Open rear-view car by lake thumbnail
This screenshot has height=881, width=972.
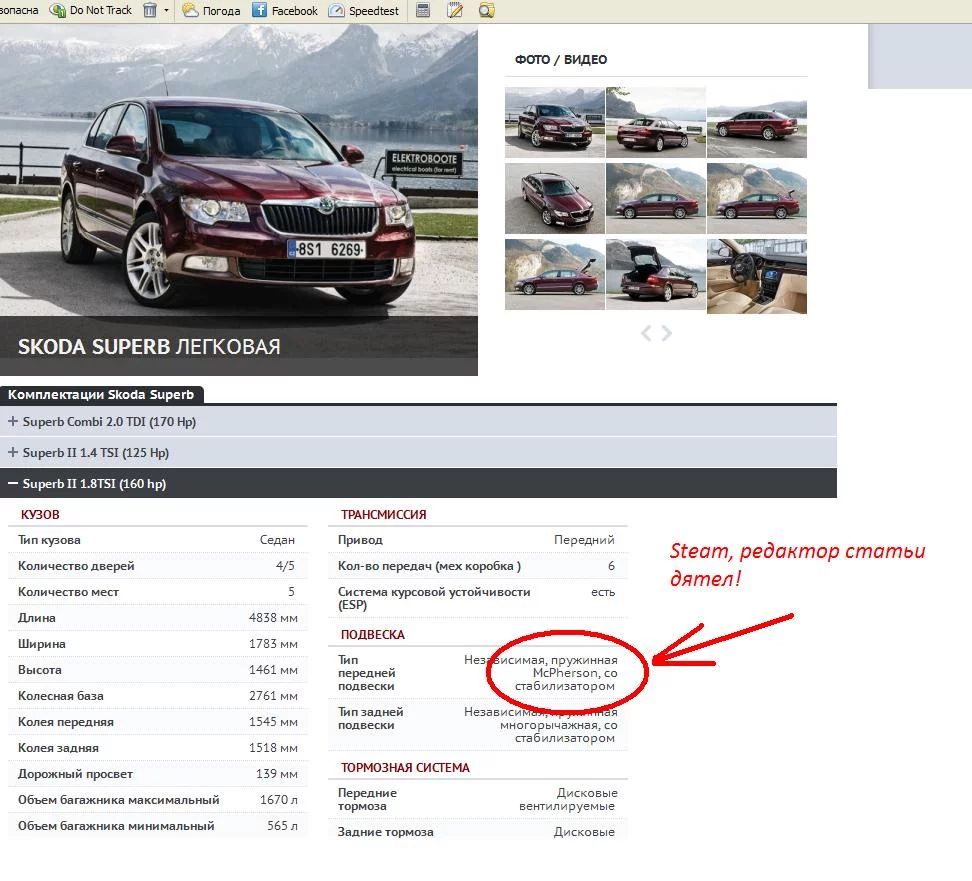tap(655, 122)
